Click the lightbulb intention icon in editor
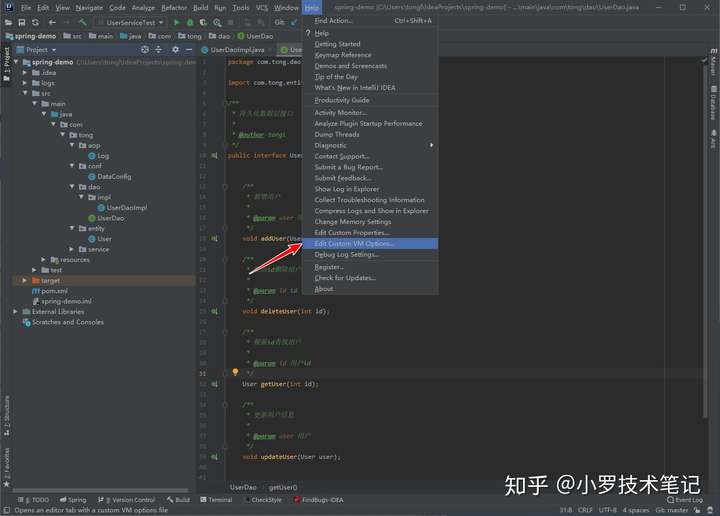The height and width of the screenshot is (516, 720). coord(235,372)
